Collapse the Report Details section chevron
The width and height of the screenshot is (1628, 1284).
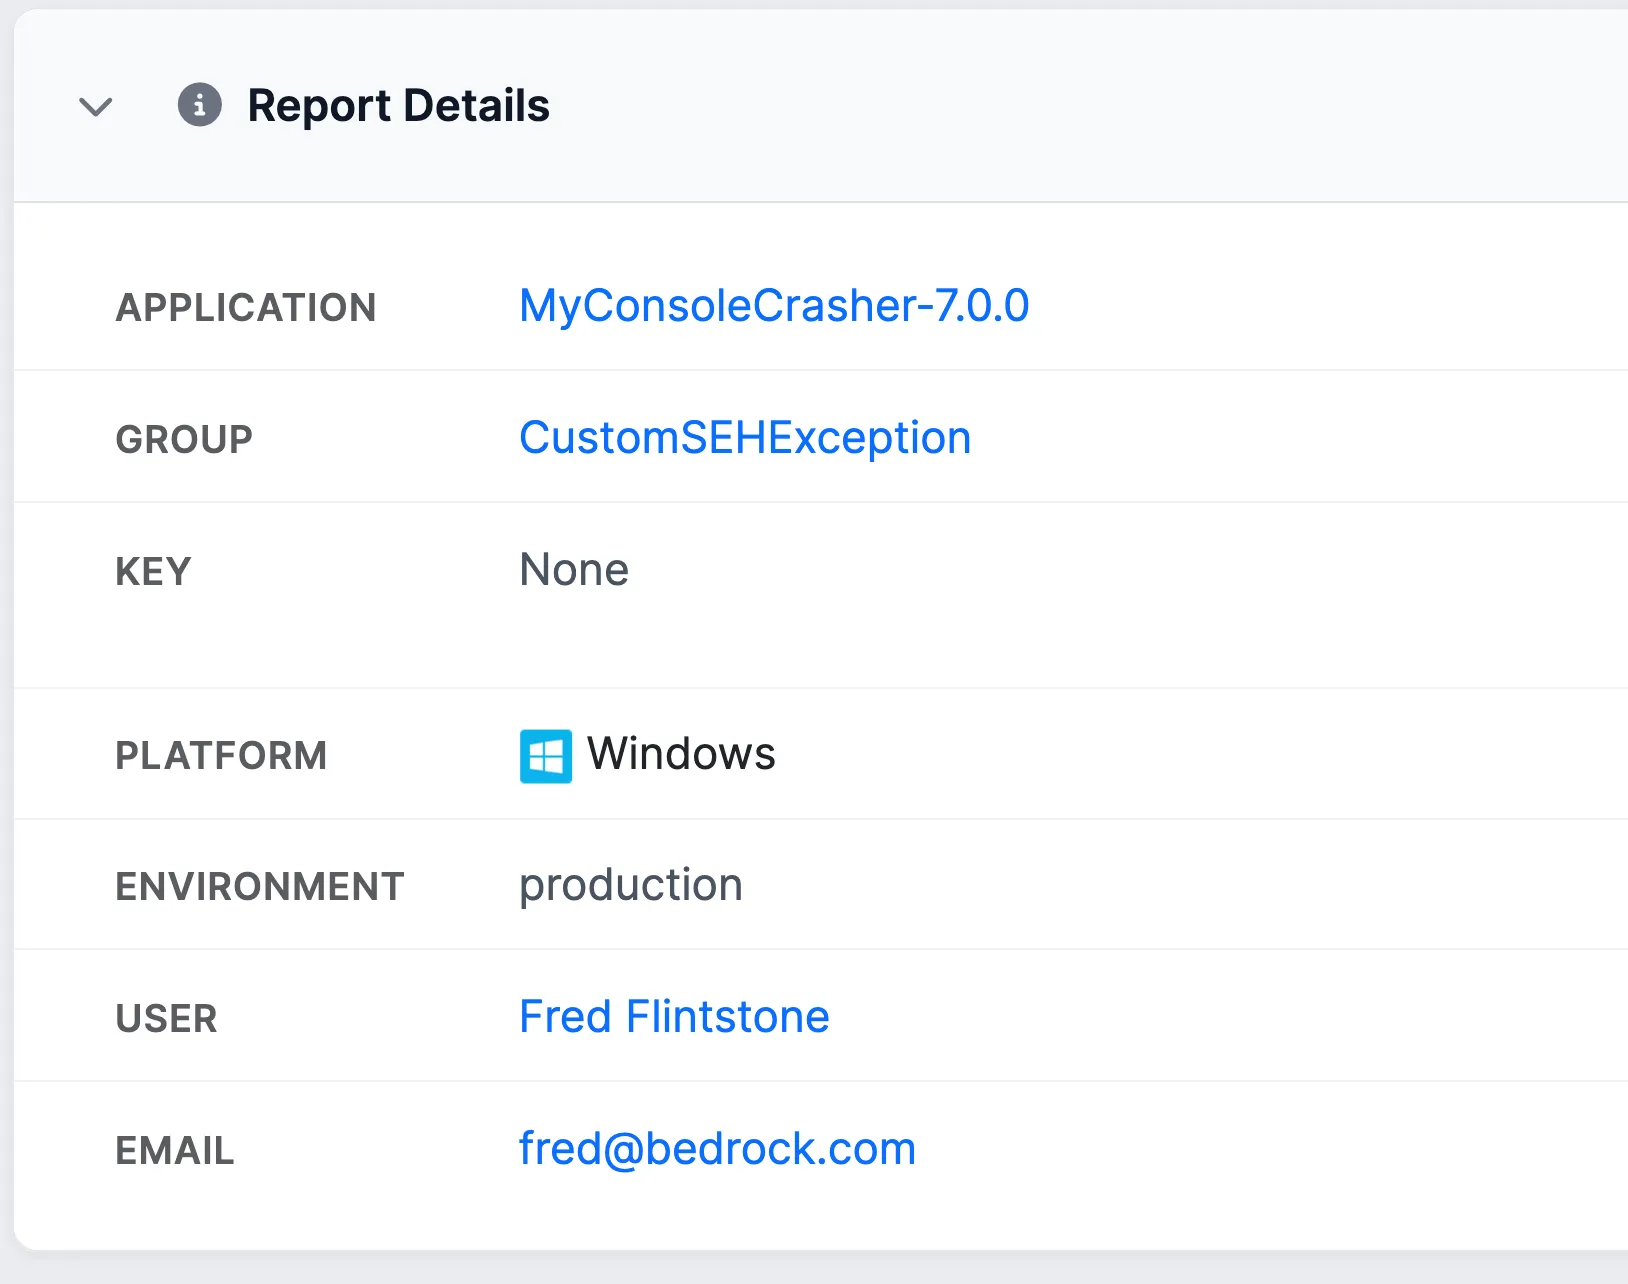tap(96, 106)
